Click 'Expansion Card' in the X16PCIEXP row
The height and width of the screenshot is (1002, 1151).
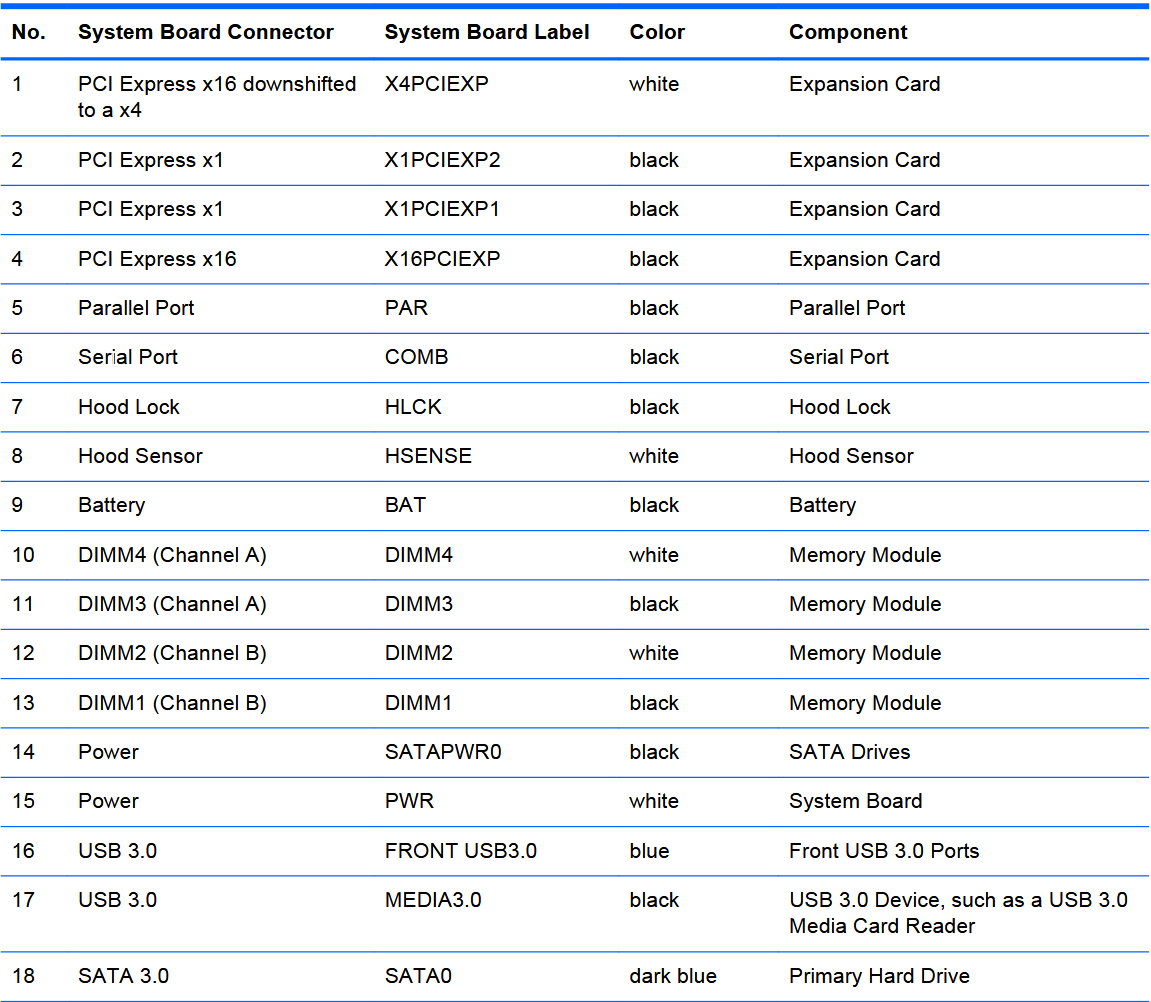(865, 259)
